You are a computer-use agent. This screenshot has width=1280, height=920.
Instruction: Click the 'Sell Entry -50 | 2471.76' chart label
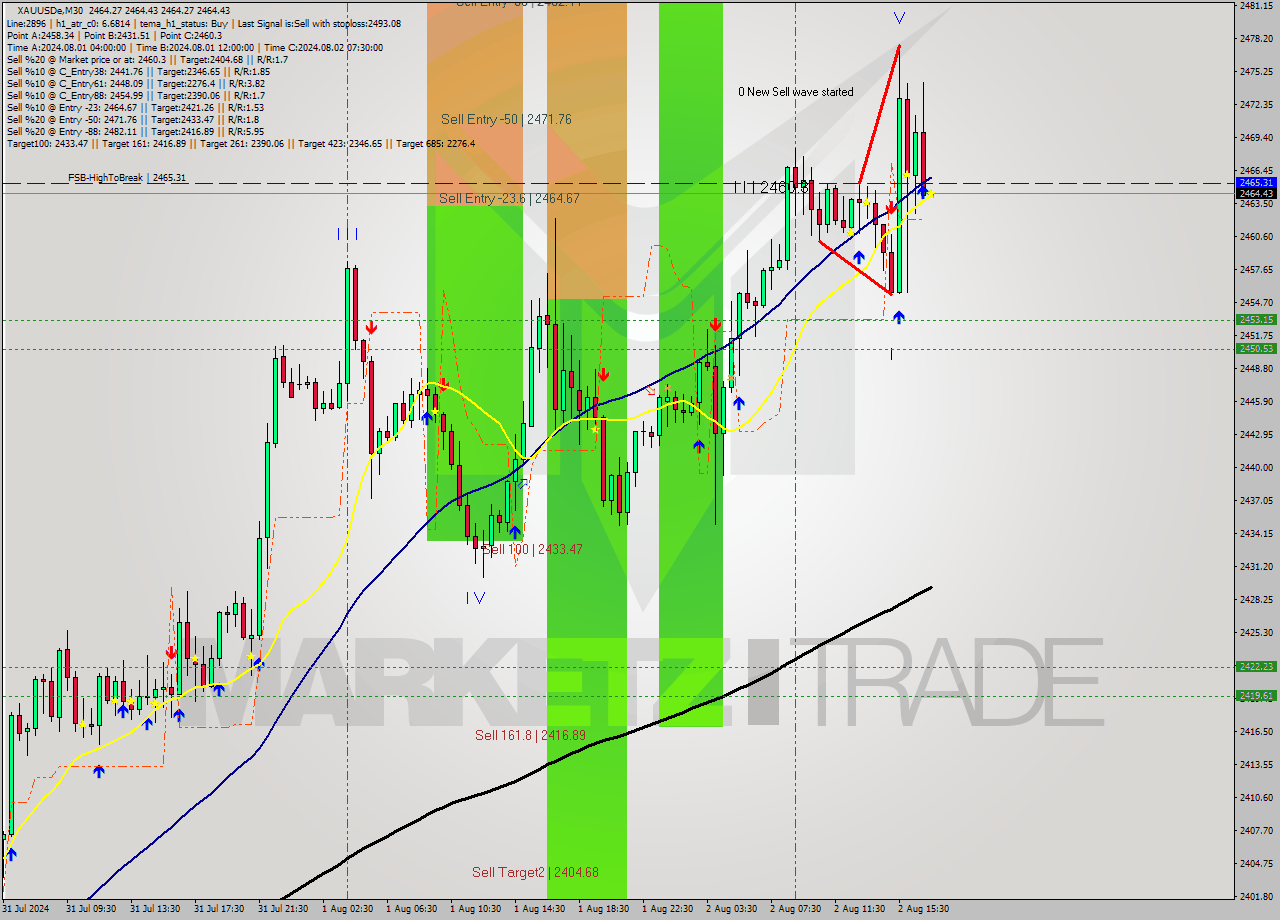coord(506,119)
